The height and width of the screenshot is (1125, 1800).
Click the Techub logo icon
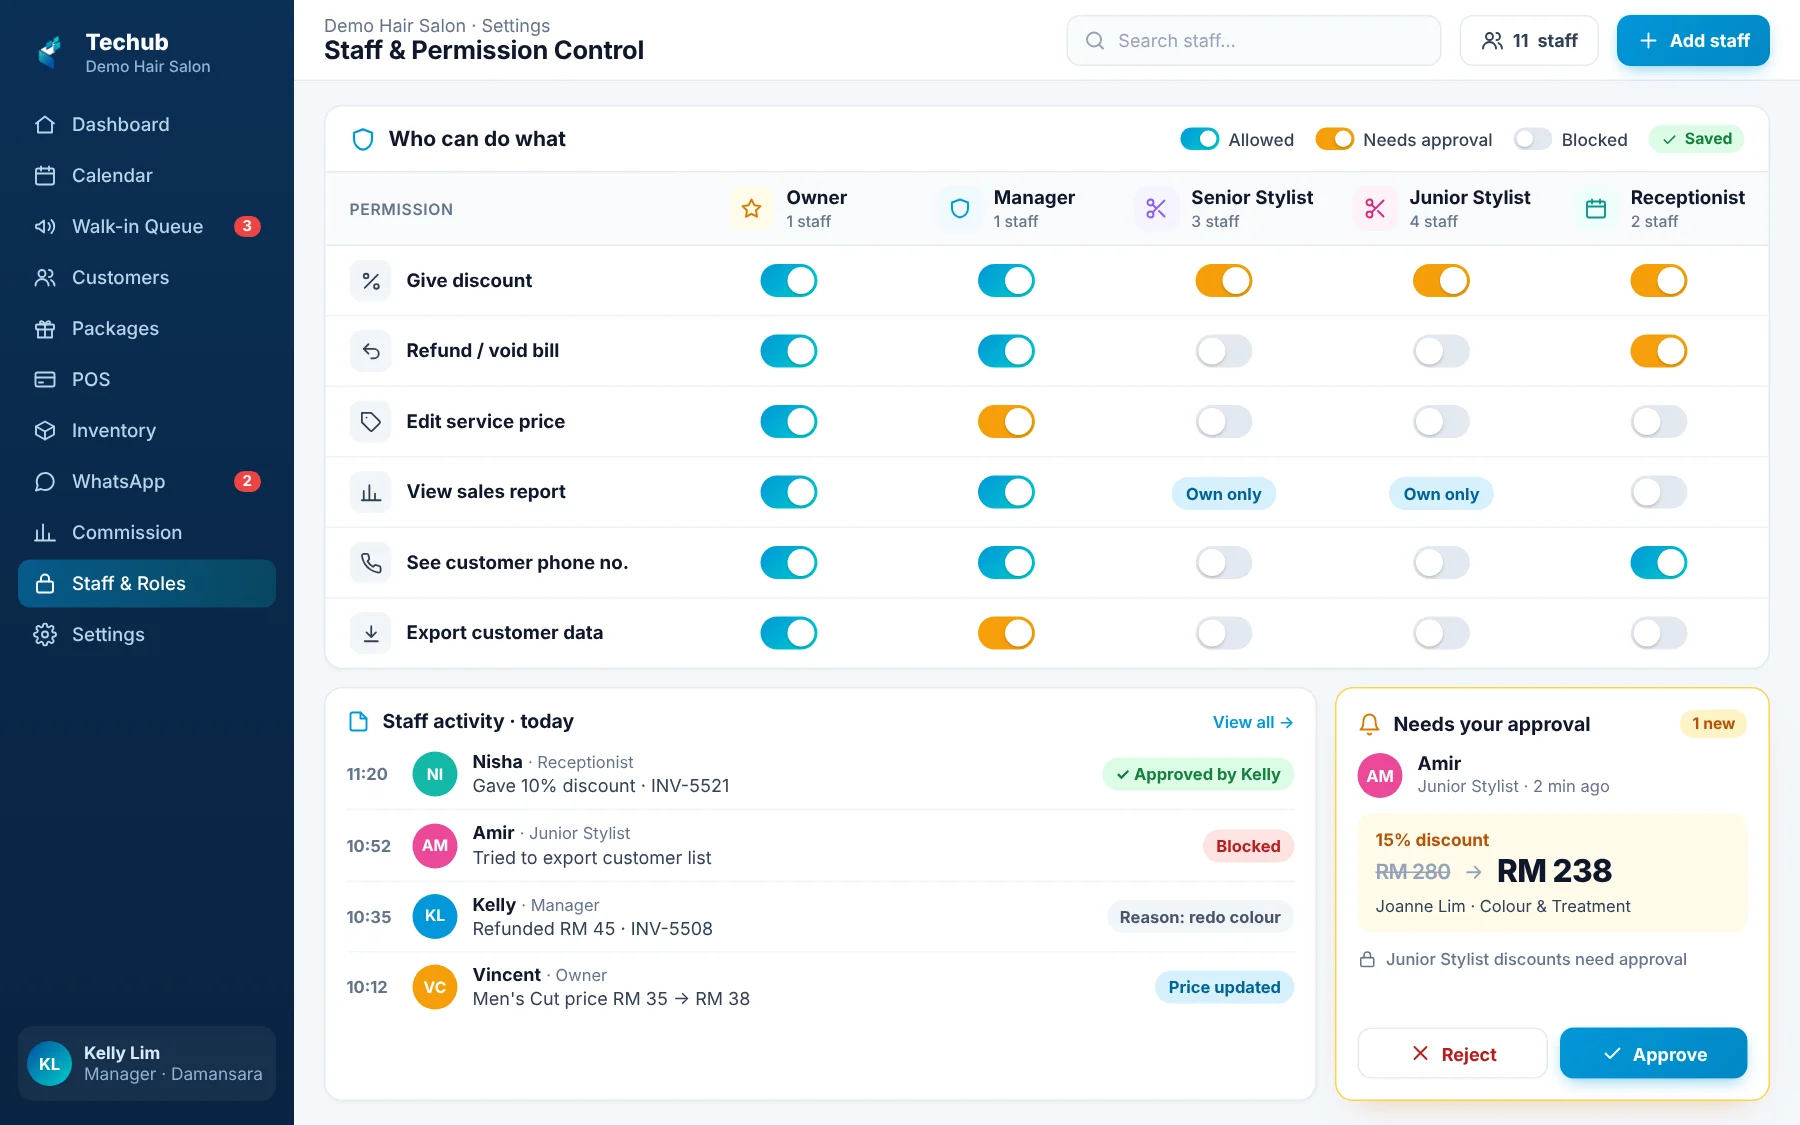point(50,52)
